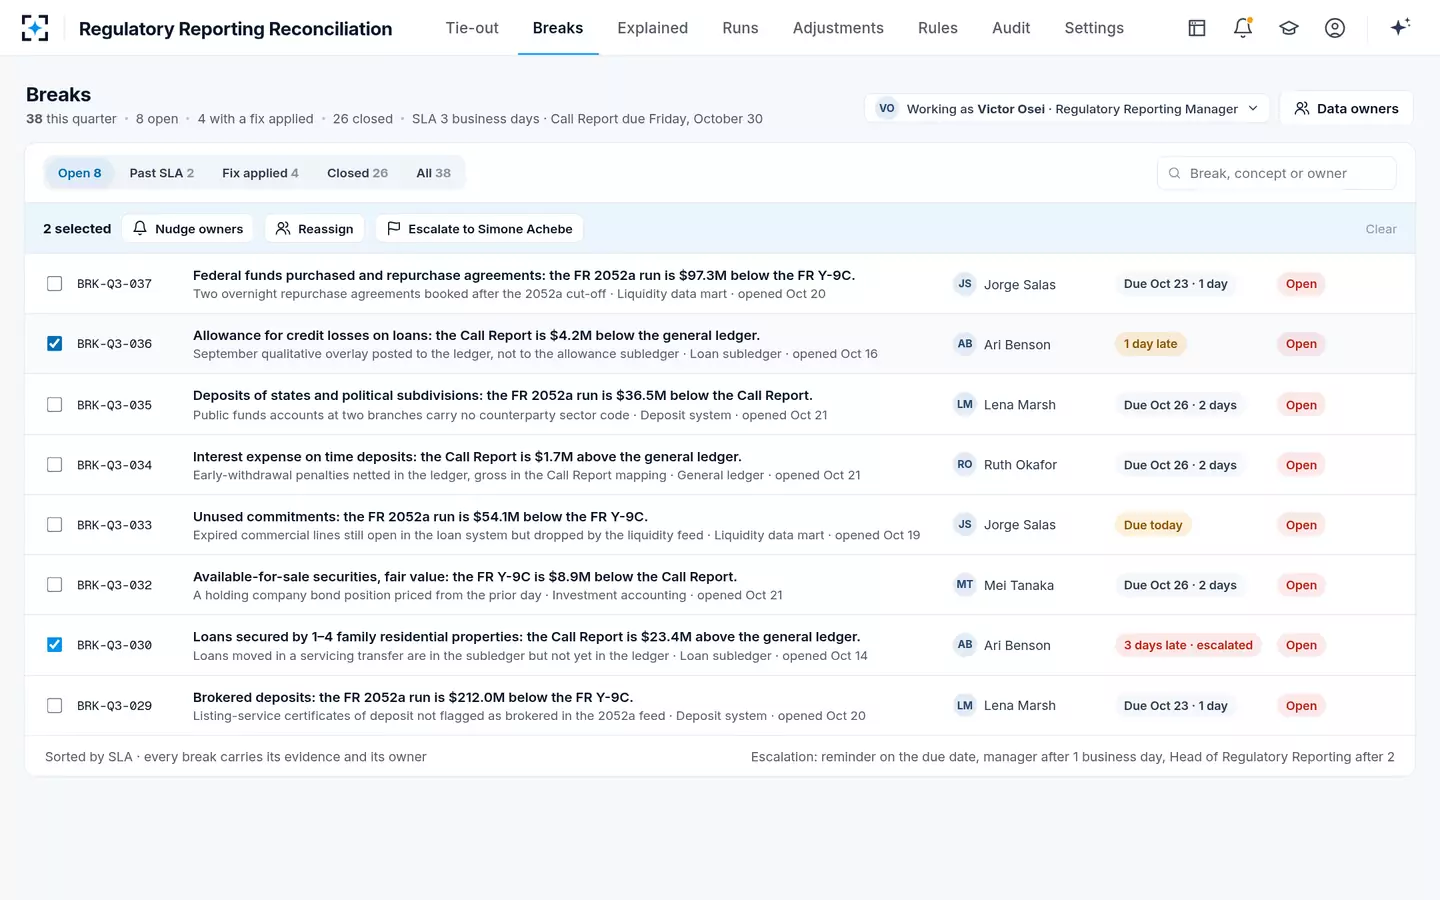
Task: Open the graduation cap learning icon
Action: pyautogui.click(x=1289, y=28)
